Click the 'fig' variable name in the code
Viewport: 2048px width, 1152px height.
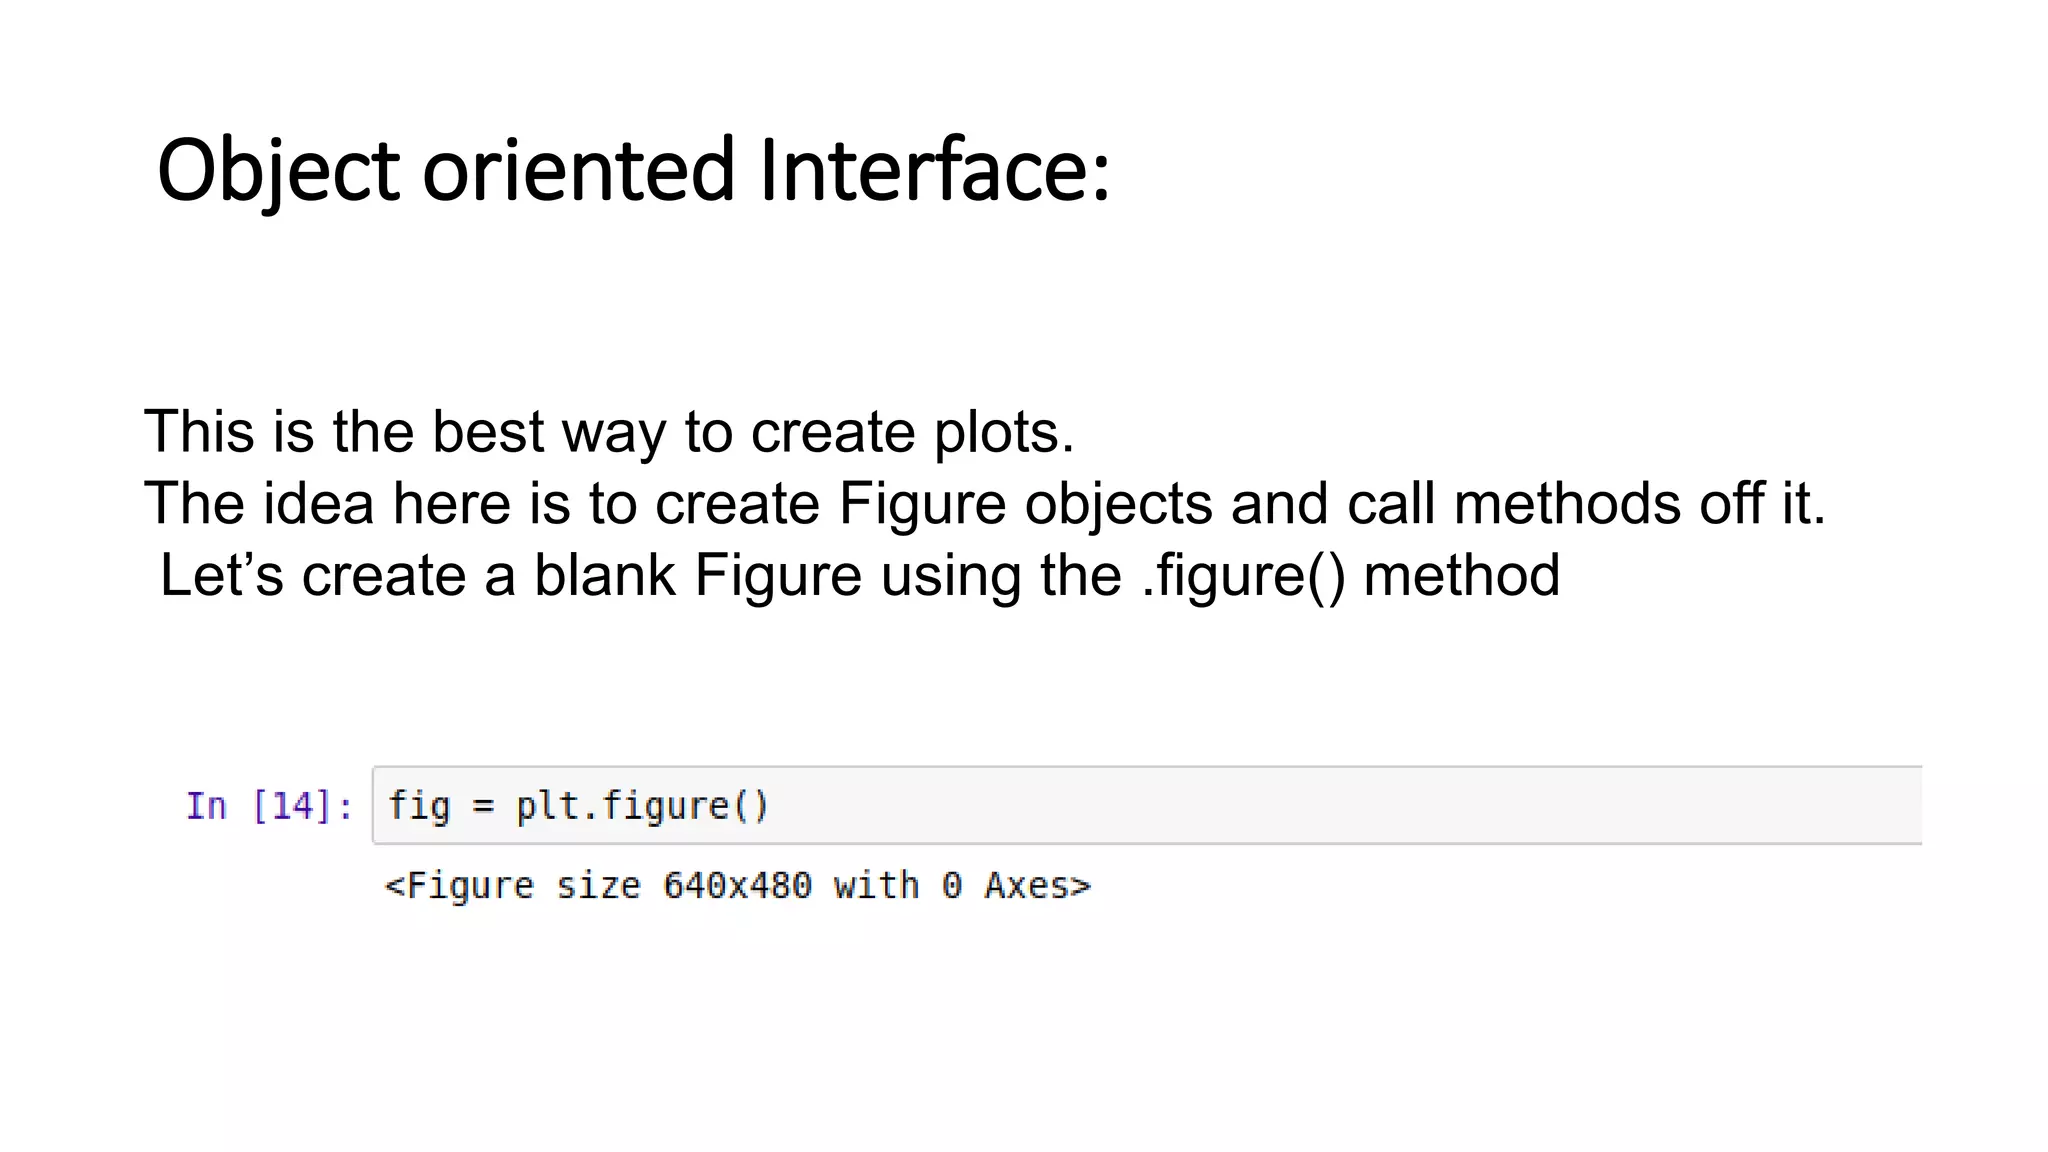point(419,806)
